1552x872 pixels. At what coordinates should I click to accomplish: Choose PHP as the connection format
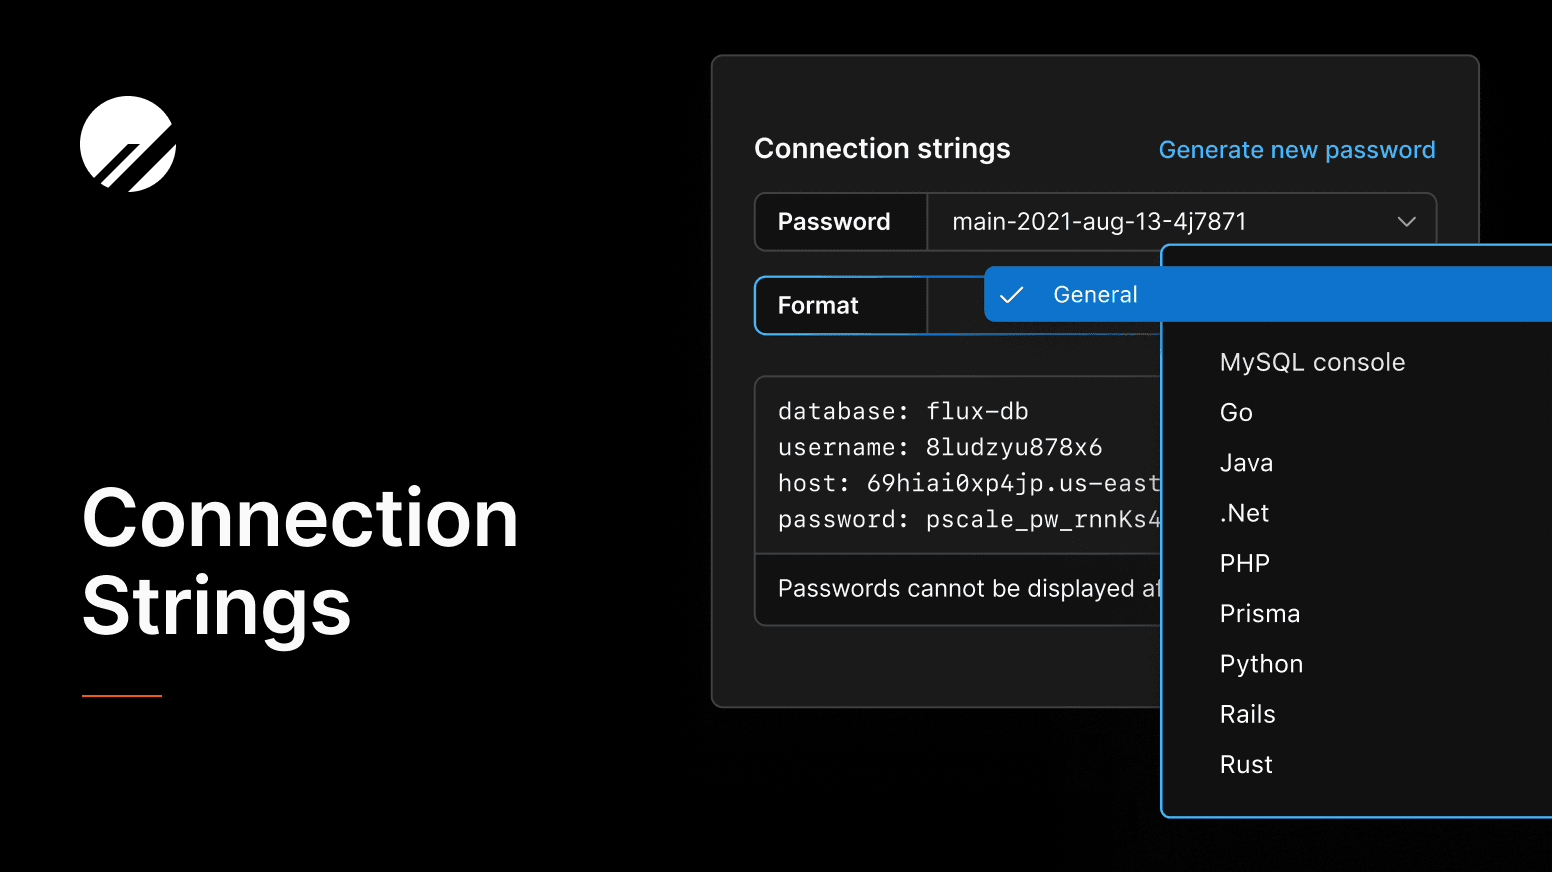click(x=1245, y=562)
